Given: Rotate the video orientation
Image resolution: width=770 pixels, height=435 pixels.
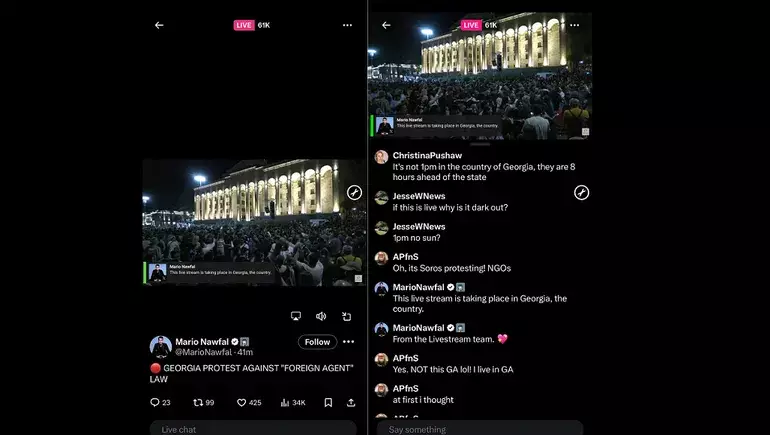Looking at the screenshot, I should pyautogui.click(x=346, y=316).
